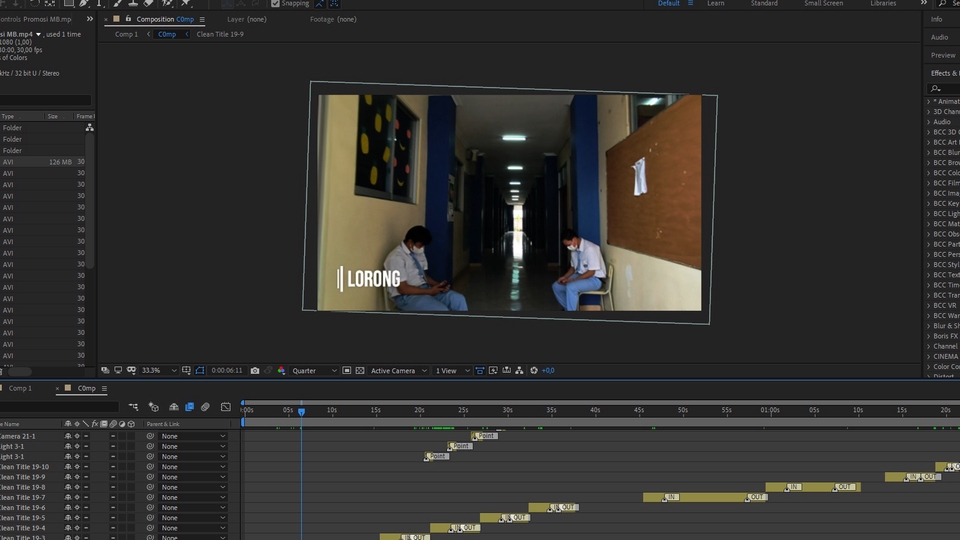Select the Brush tool in the toolbar

tap(118, 3)
